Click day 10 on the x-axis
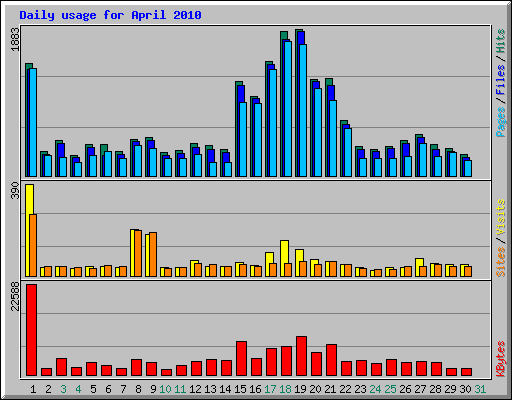The height and width of the screenshot is (400, 512). click(x=165, y=389)
